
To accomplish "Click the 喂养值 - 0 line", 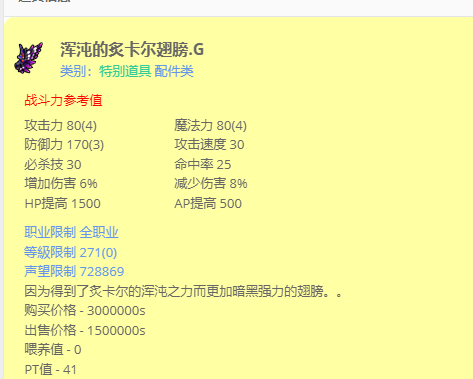I will [x=53, y=350].
